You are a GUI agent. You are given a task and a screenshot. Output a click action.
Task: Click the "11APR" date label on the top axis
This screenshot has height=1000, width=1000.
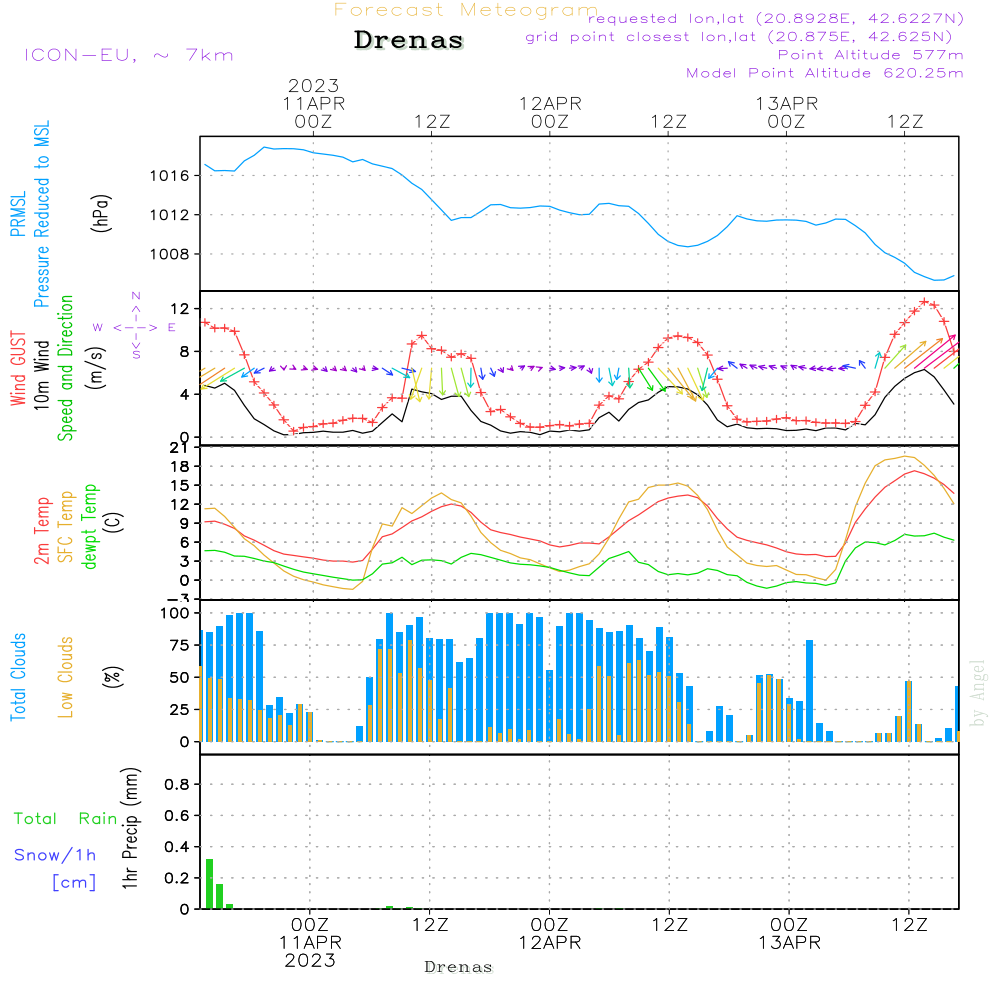(x=313, y=103)
